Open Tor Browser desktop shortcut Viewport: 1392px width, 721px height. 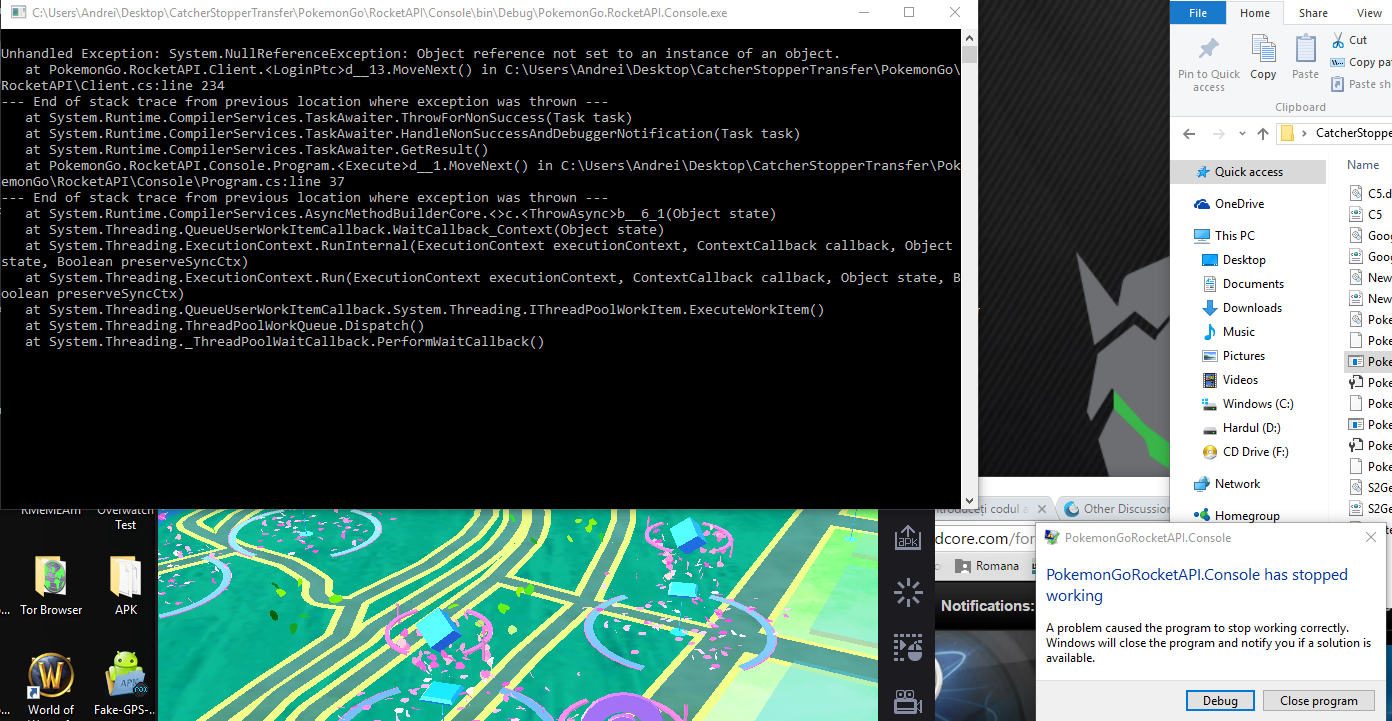pyautogui.click(x=51, y=586)
